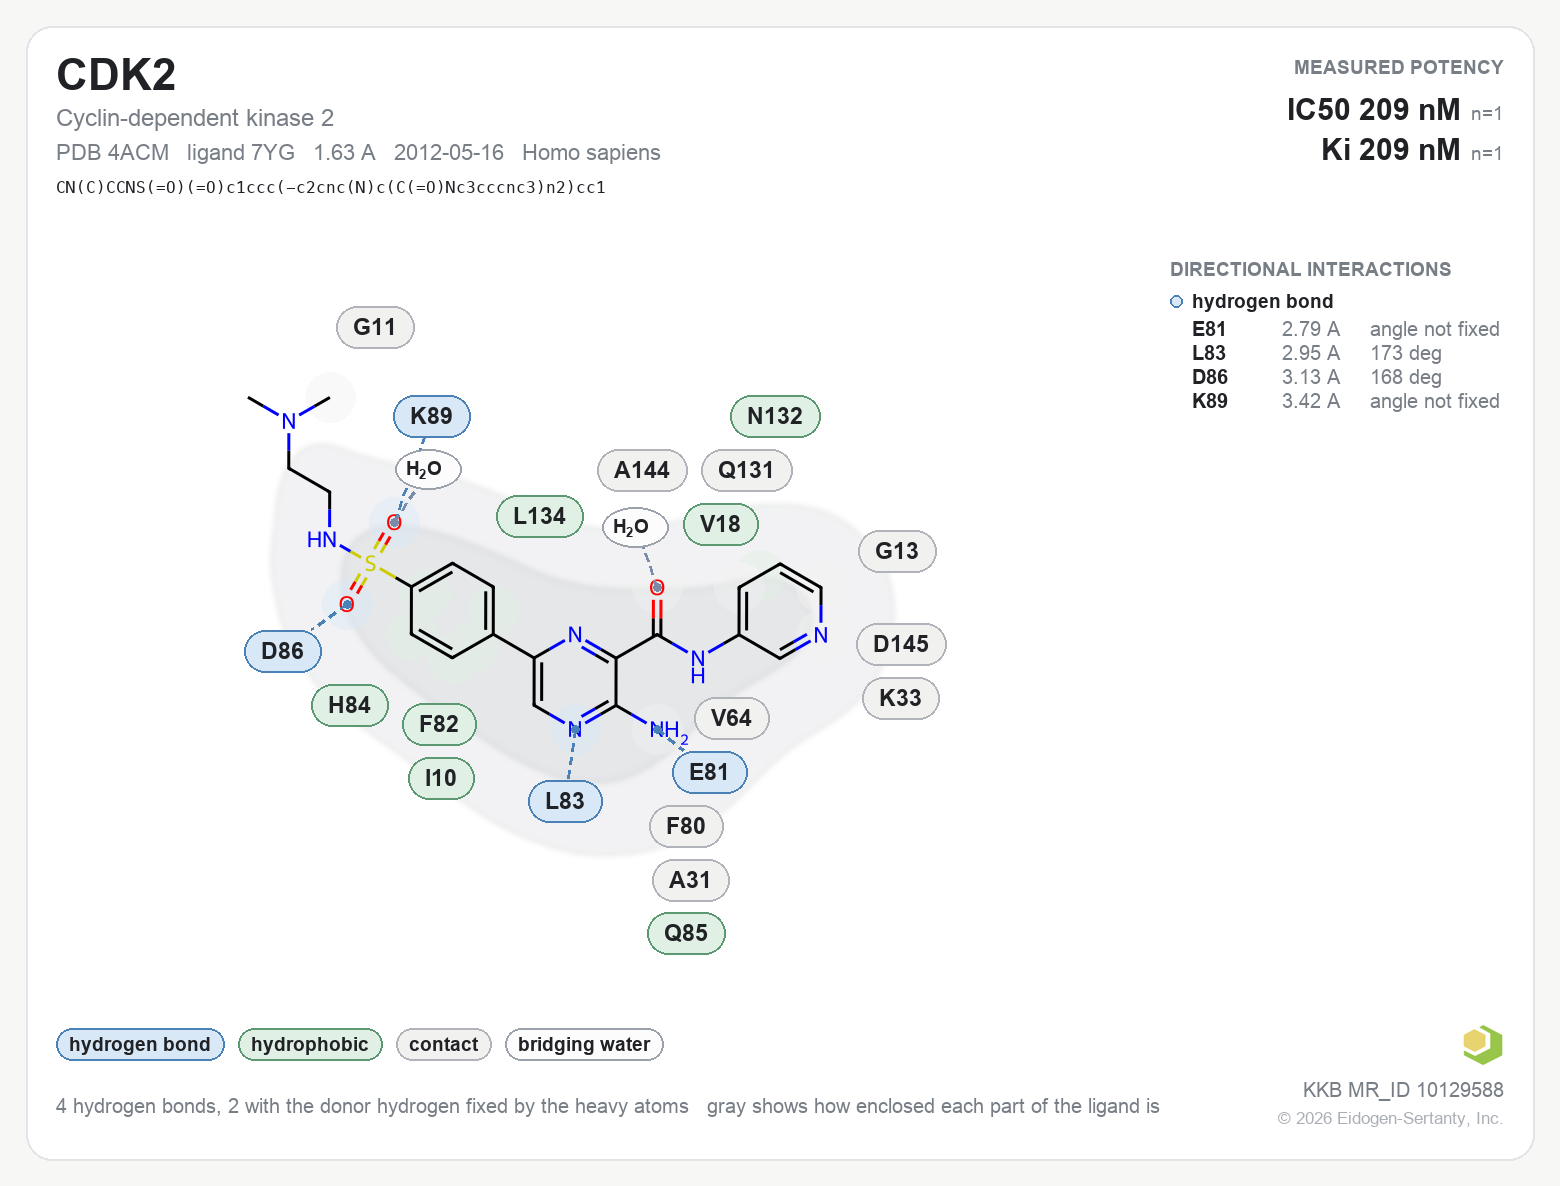Image resolution: width=1560 pixels, height=1186 pixels.
Task: Click the green hexagon logo icon
Action: (1482, 1045)
